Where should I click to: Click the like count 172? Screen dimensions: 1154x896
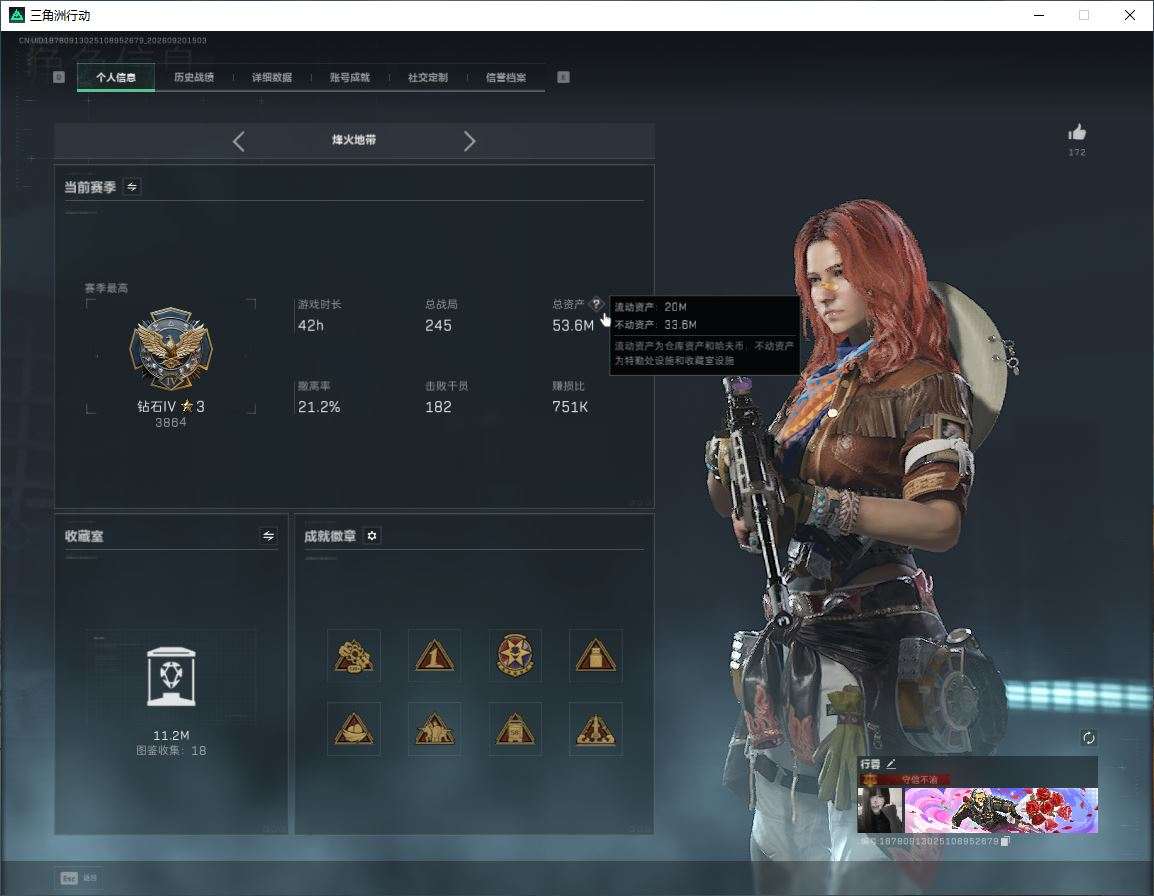(1077, 152)
